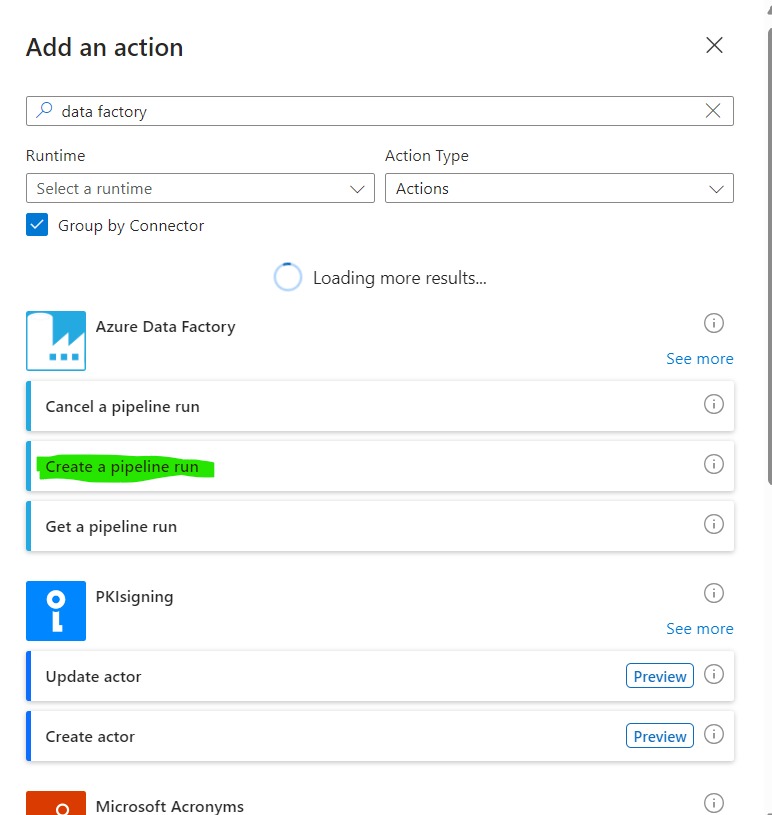Open info for Azure Data Factory connector

[714, 323]
